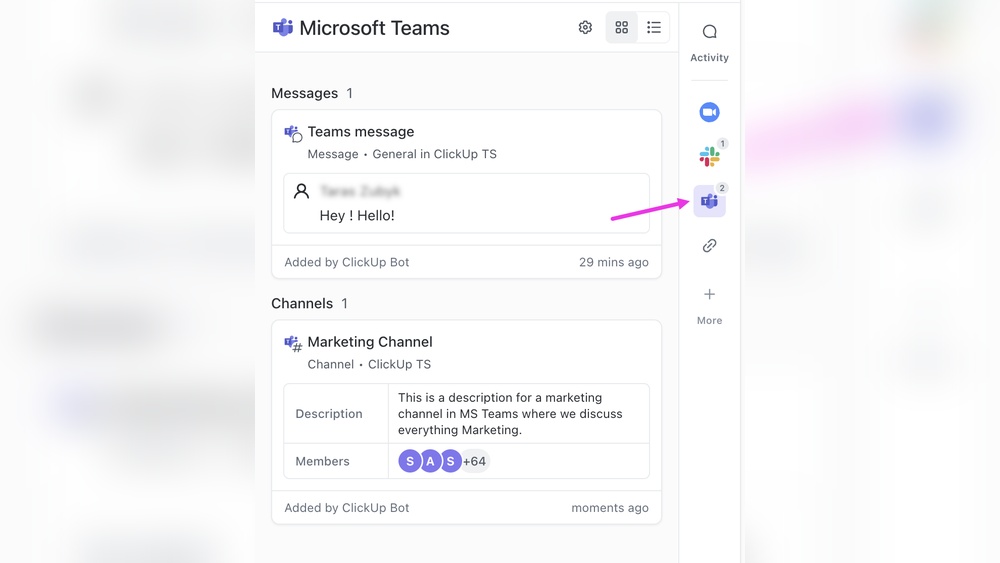Open the Slack integration in sidebar

(709, 156)
